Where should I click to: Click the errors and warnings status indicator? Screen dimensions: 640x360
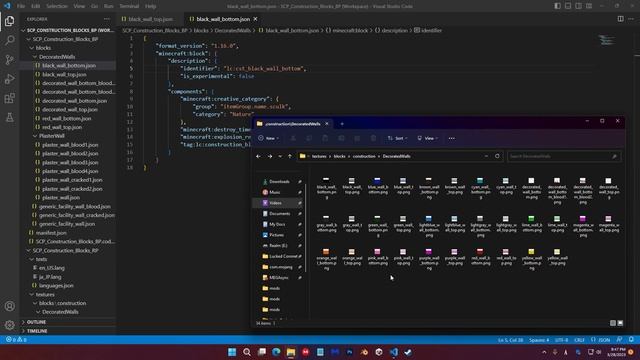(16, 340)
